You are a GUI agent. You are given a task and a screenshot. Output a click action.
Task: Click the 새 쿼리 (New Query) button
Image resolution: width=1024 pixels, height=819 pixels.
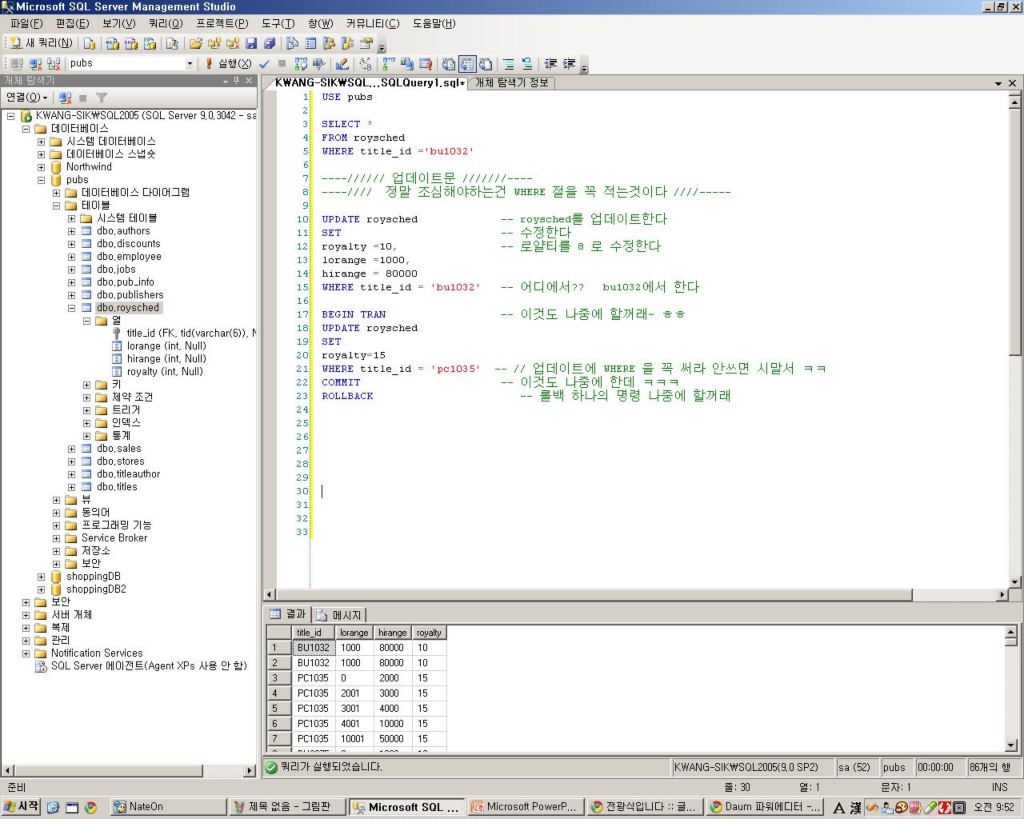41,43
